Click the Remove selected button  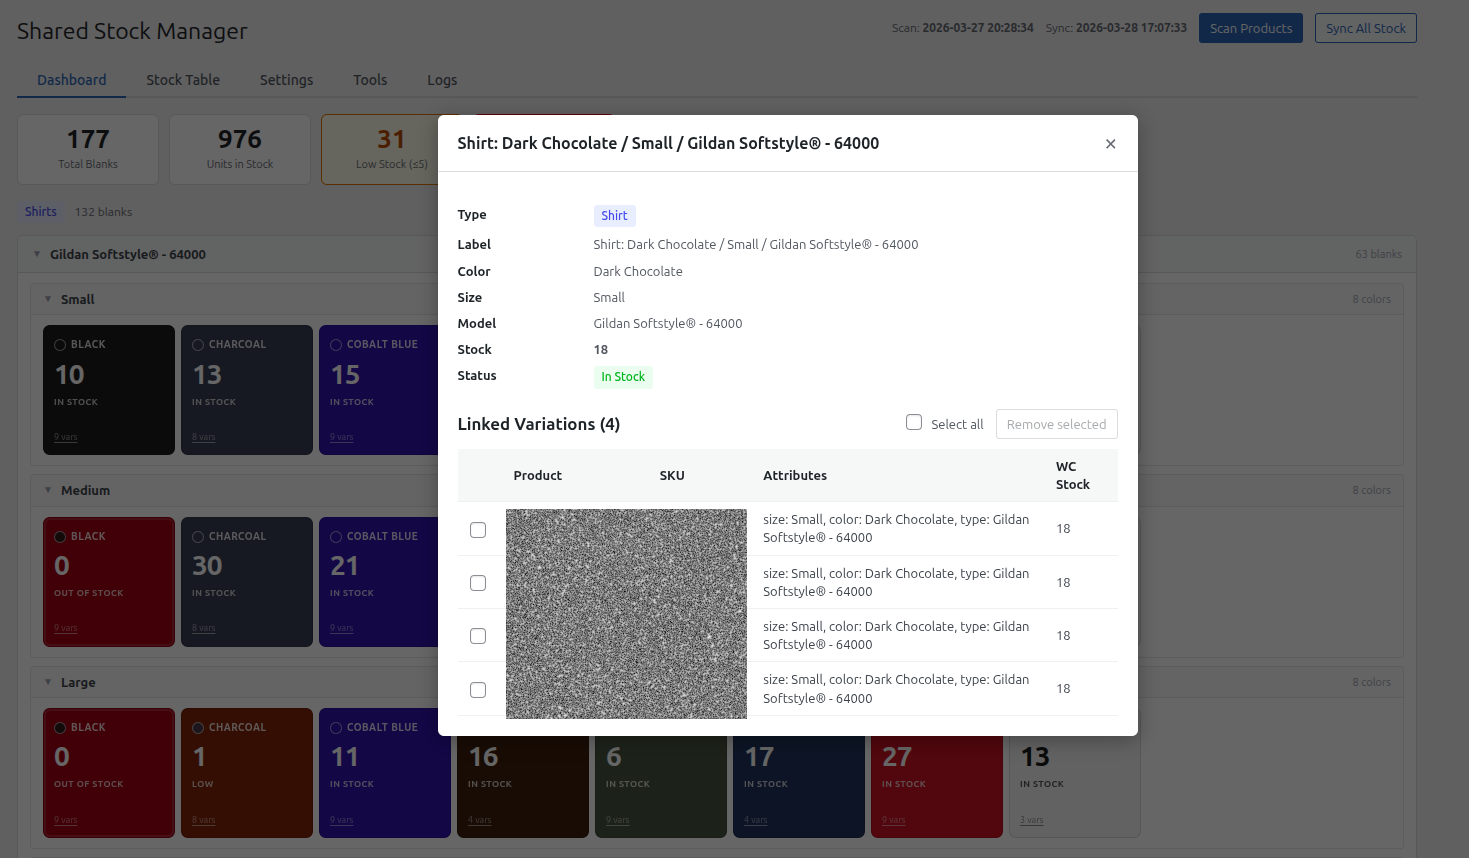point(1056,424)
